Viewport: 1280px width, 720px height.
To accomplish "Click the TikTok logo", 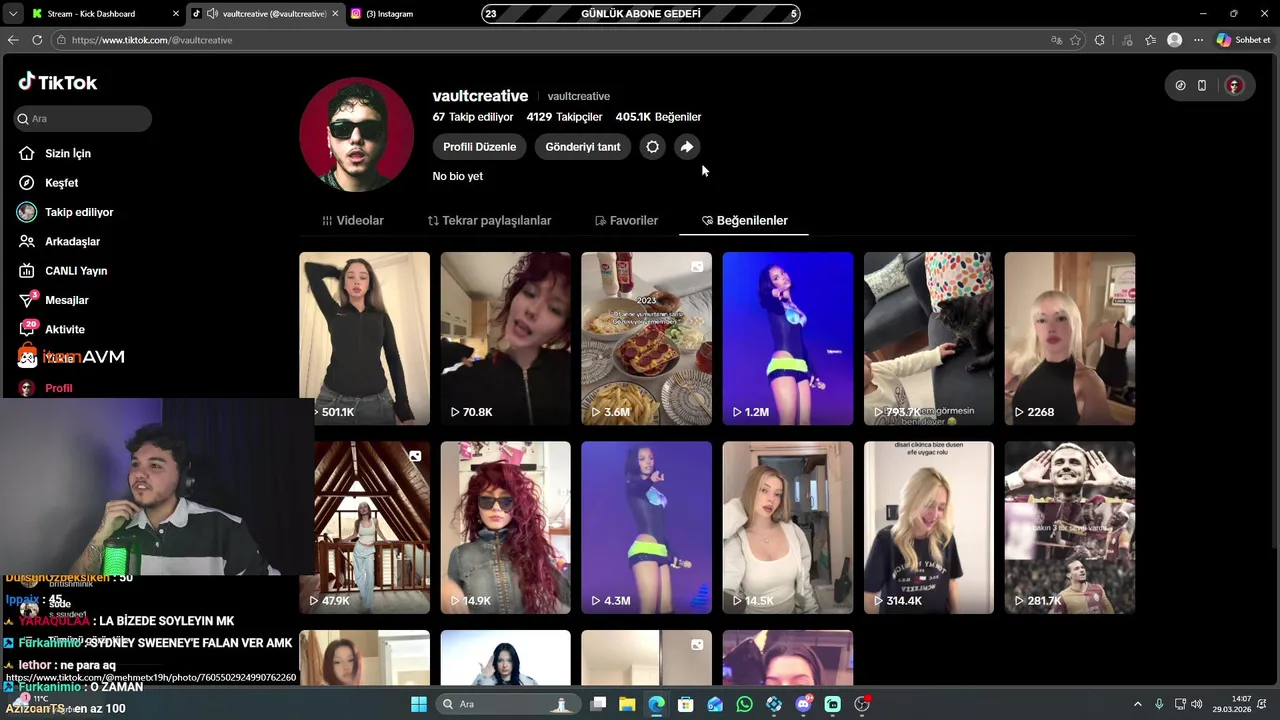I will (58, 82).
